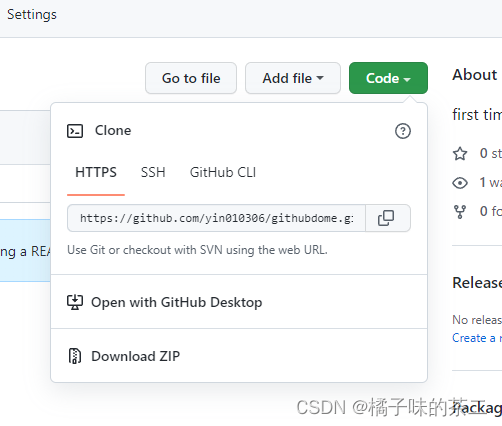Switch to the SSH clone tab

[x=153, y=173]
